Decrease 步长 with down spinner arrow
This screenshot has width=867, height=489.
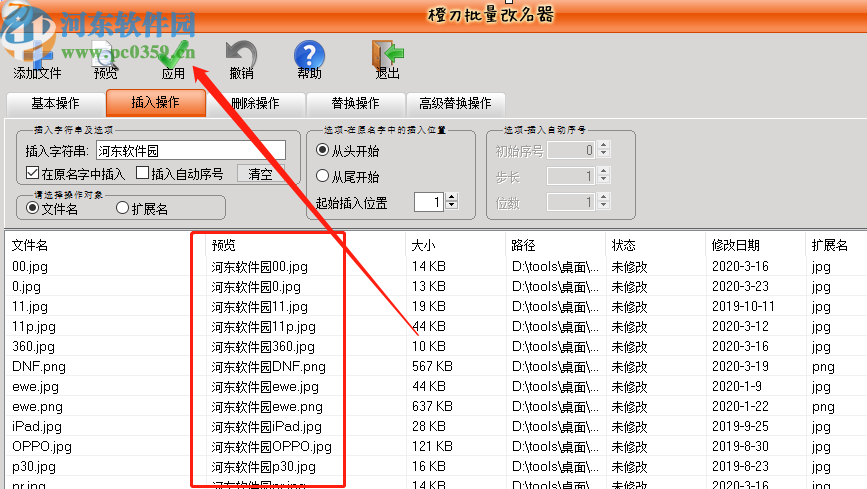pyautogui.click(x=604, y=180)
